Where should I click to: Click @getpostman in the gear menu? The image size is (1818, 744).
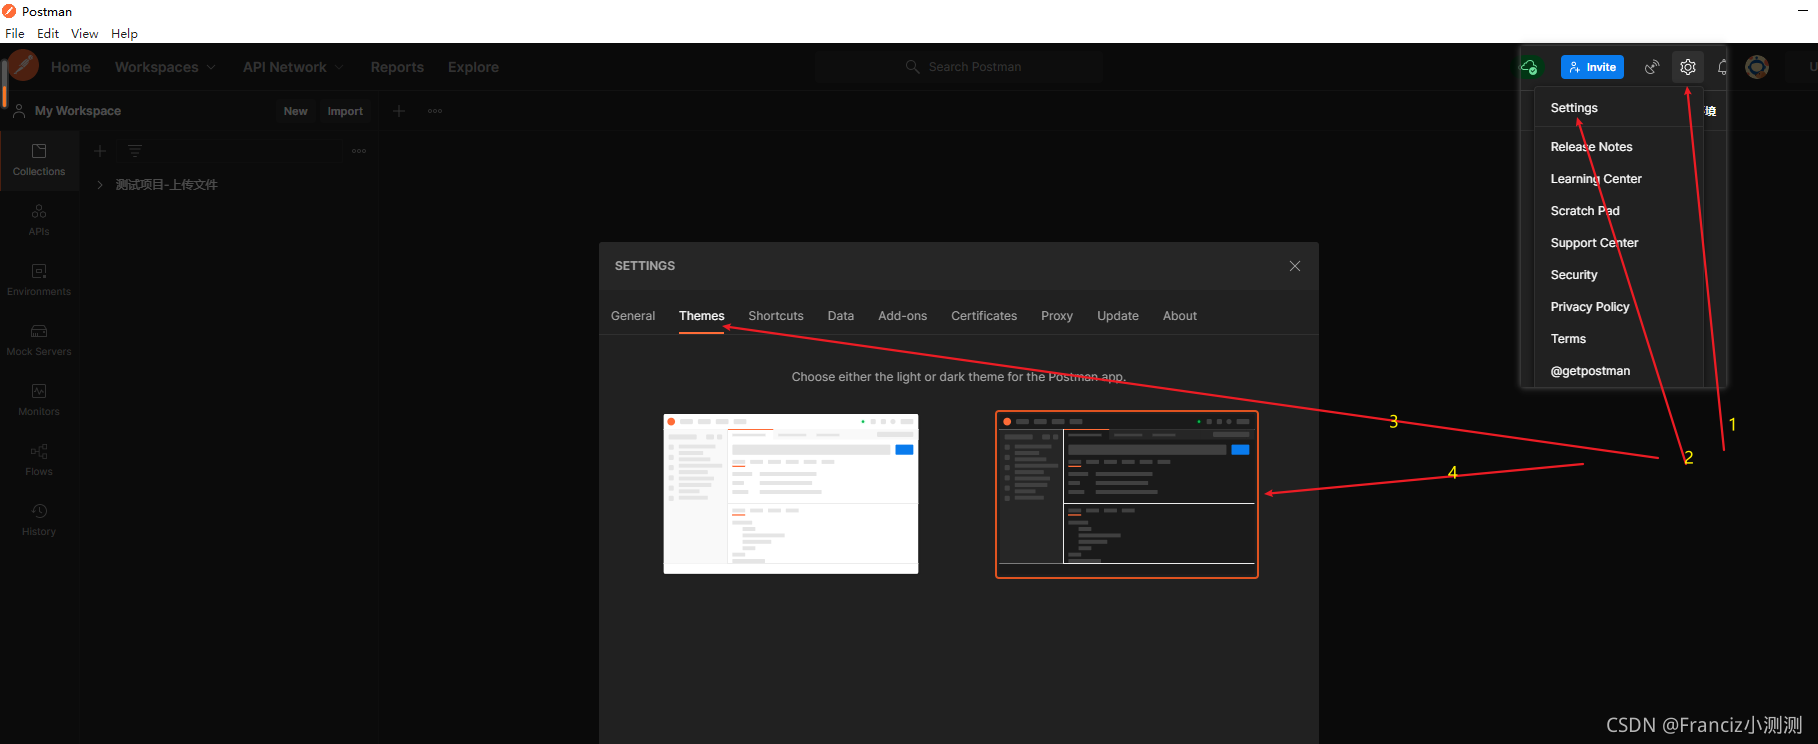click(1590, 371)
